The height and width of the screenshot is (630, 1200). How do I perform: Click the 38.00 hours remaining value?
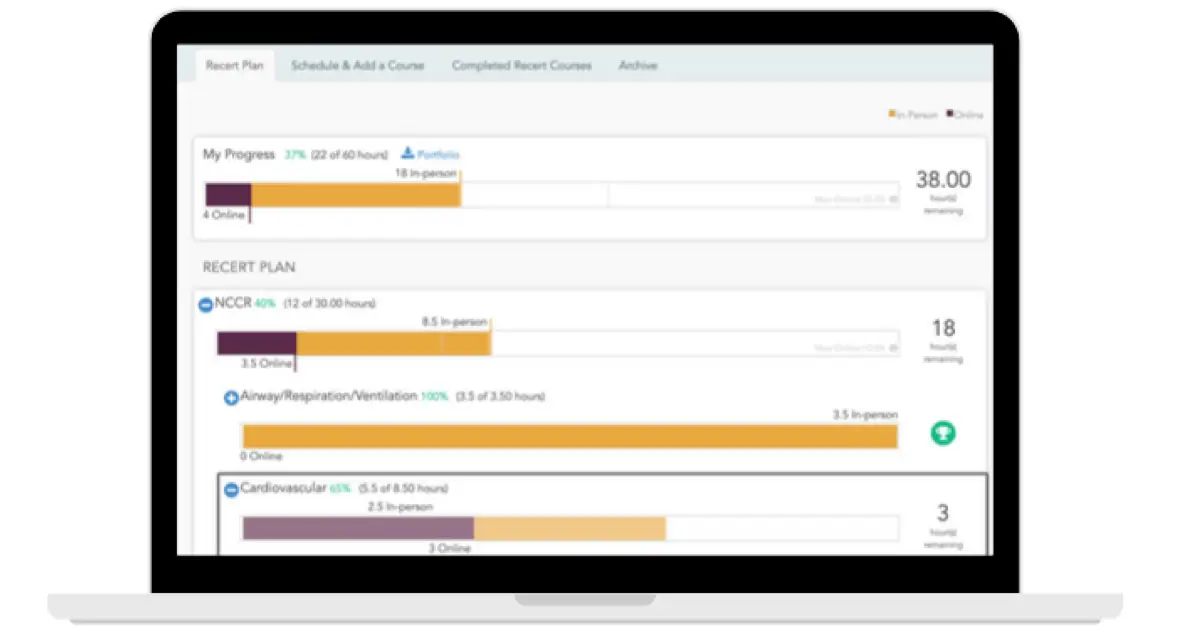click(x=942, y=181)
